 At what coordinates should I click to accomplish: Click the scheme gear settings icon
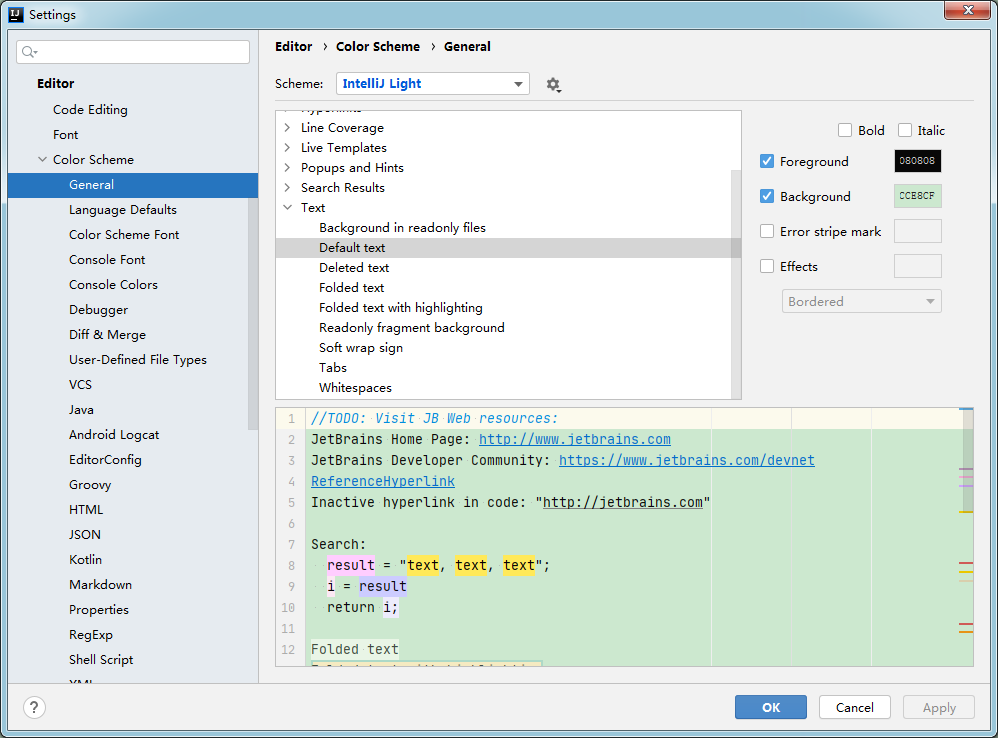[553, 85]
